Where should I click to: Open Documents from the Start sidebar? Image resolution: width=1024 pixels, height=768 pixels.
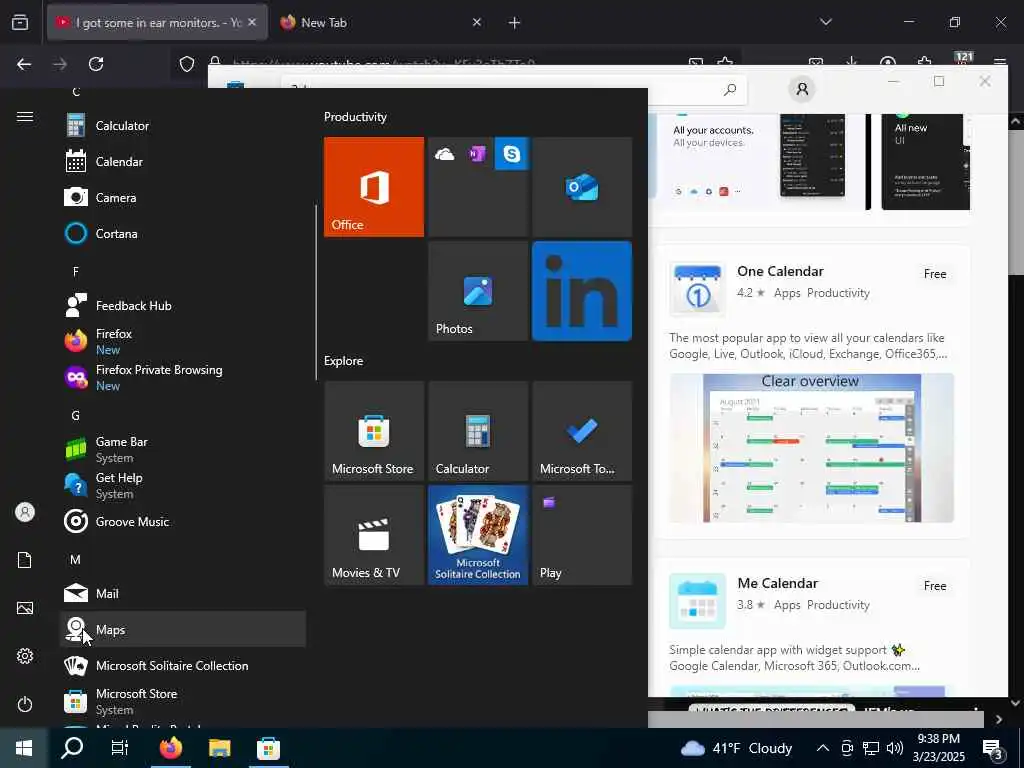25,560
